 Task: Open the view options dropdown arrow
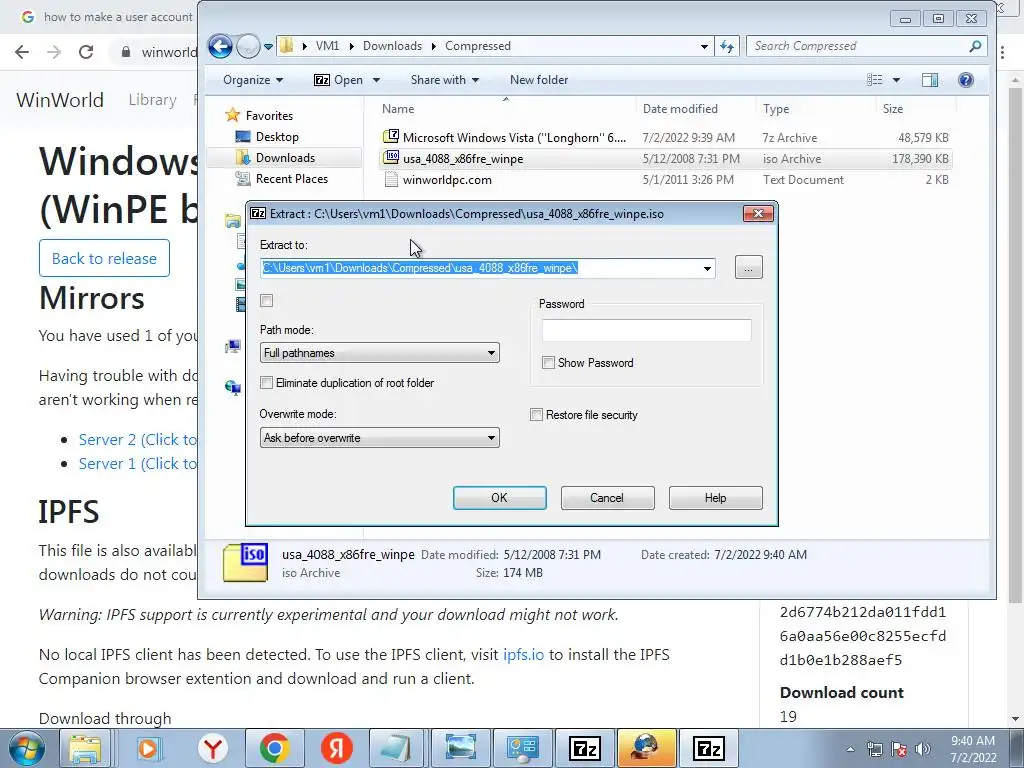[896, 80]
